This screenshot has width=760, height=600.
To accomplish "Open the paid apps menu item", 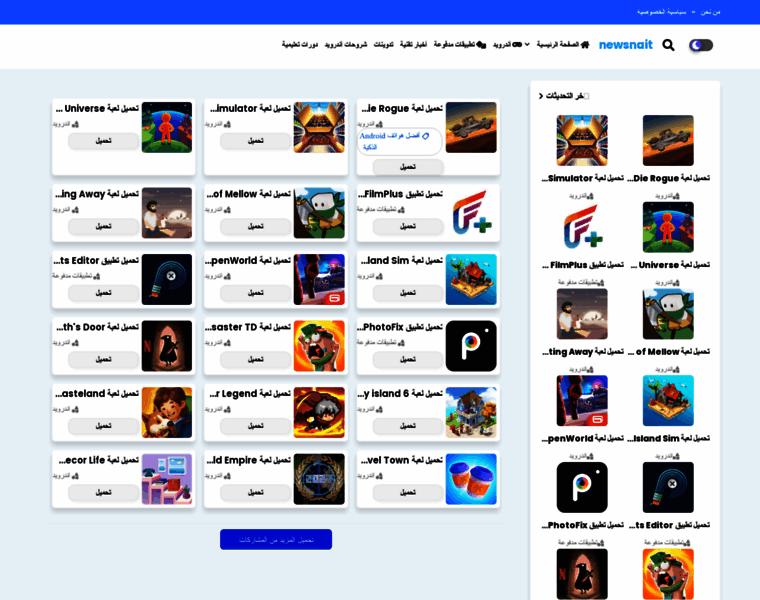I will tap(459, 45).
